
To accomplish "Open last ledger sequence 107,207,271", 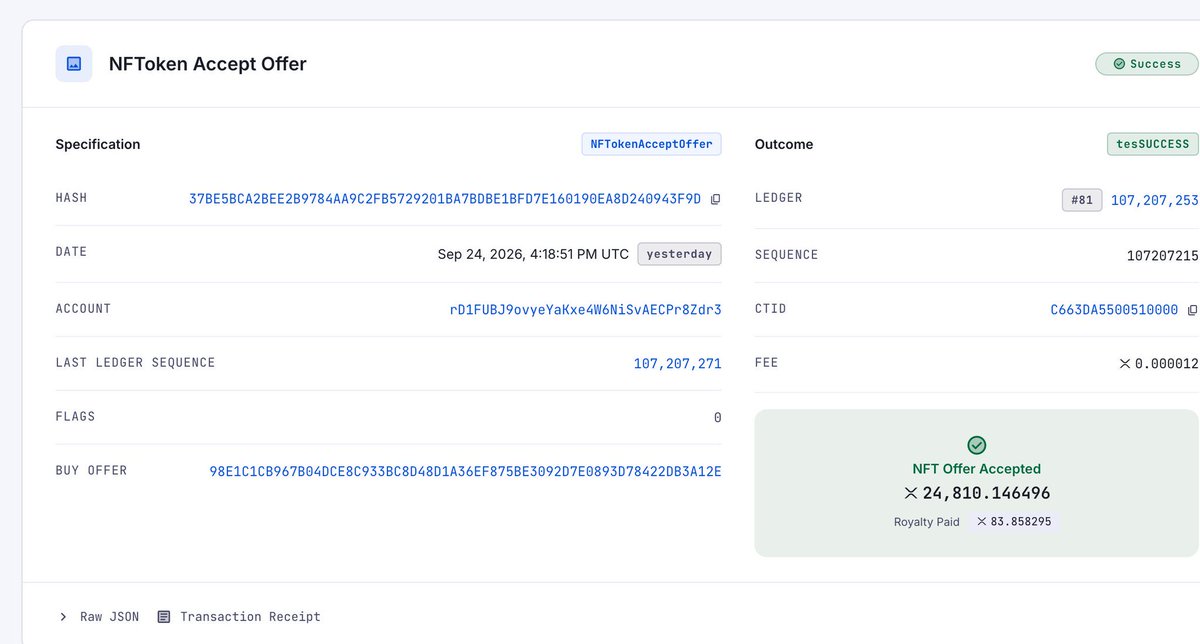I will point(678,364).
